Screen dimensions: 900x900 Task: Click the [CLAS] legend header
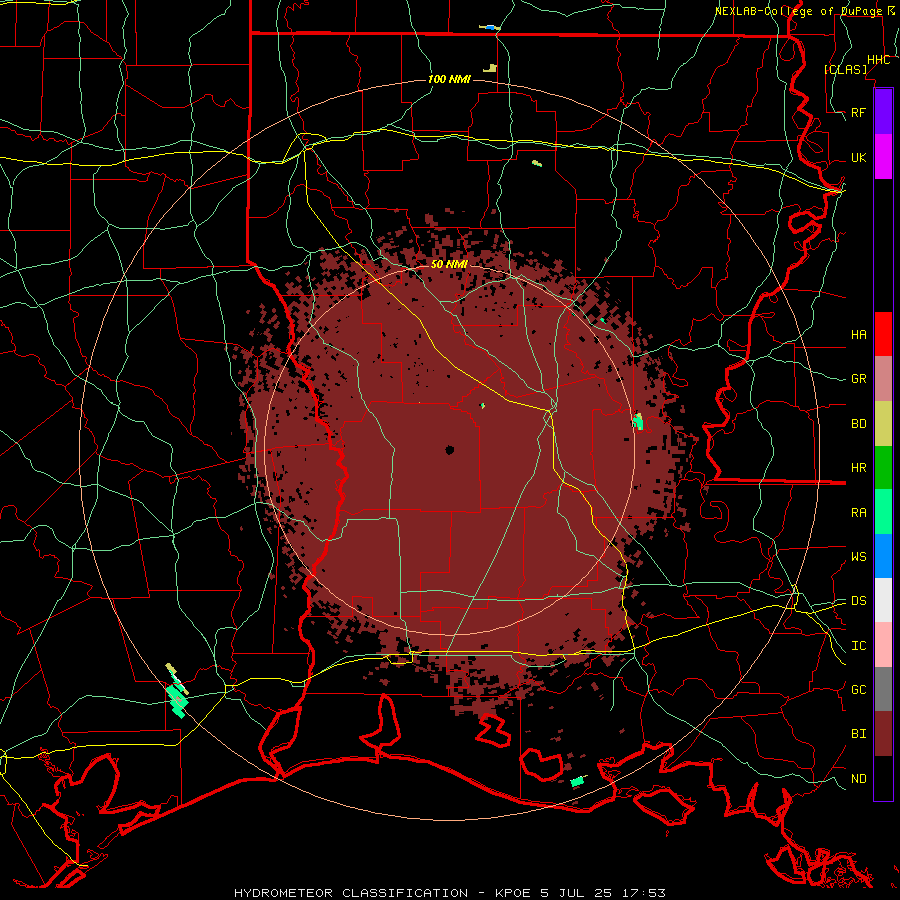pyautogui.click(x=845, y=69)
